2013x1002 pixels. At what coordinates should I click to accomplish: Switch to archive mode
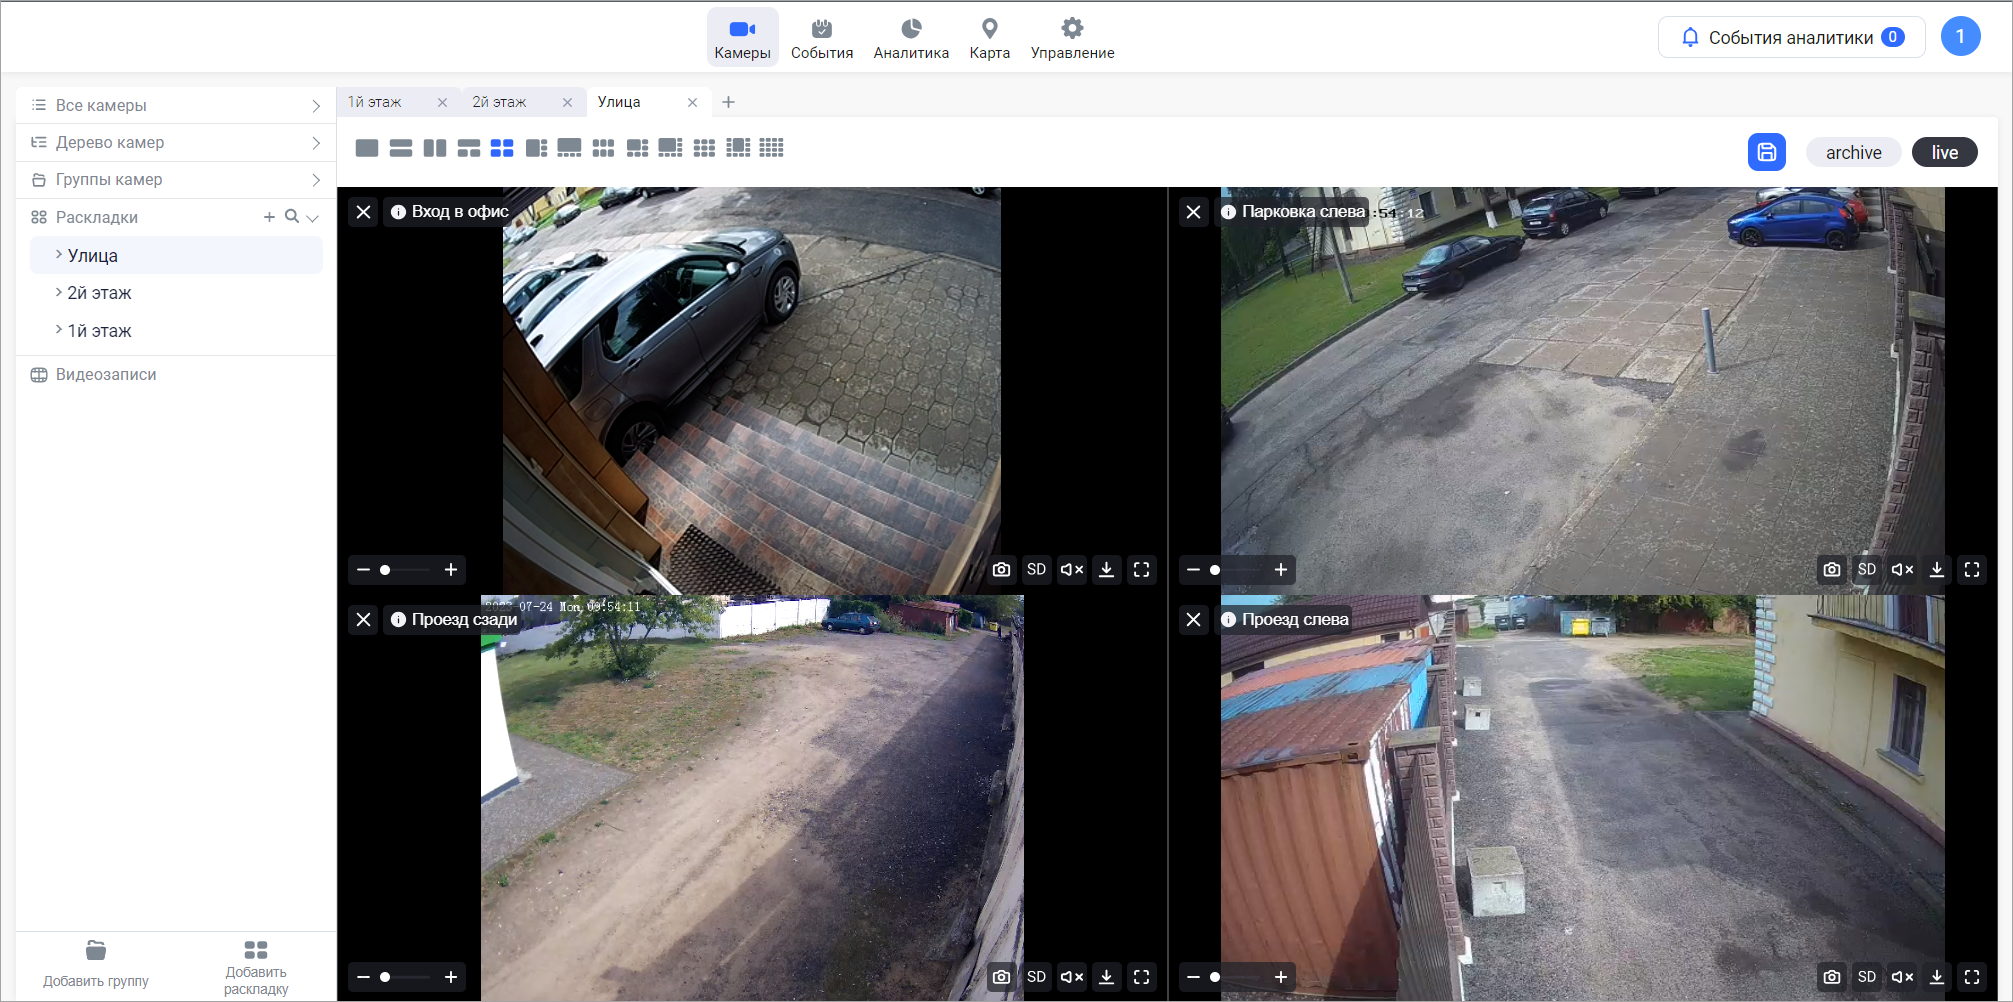pyautogui.click(x=1853, y=152)
